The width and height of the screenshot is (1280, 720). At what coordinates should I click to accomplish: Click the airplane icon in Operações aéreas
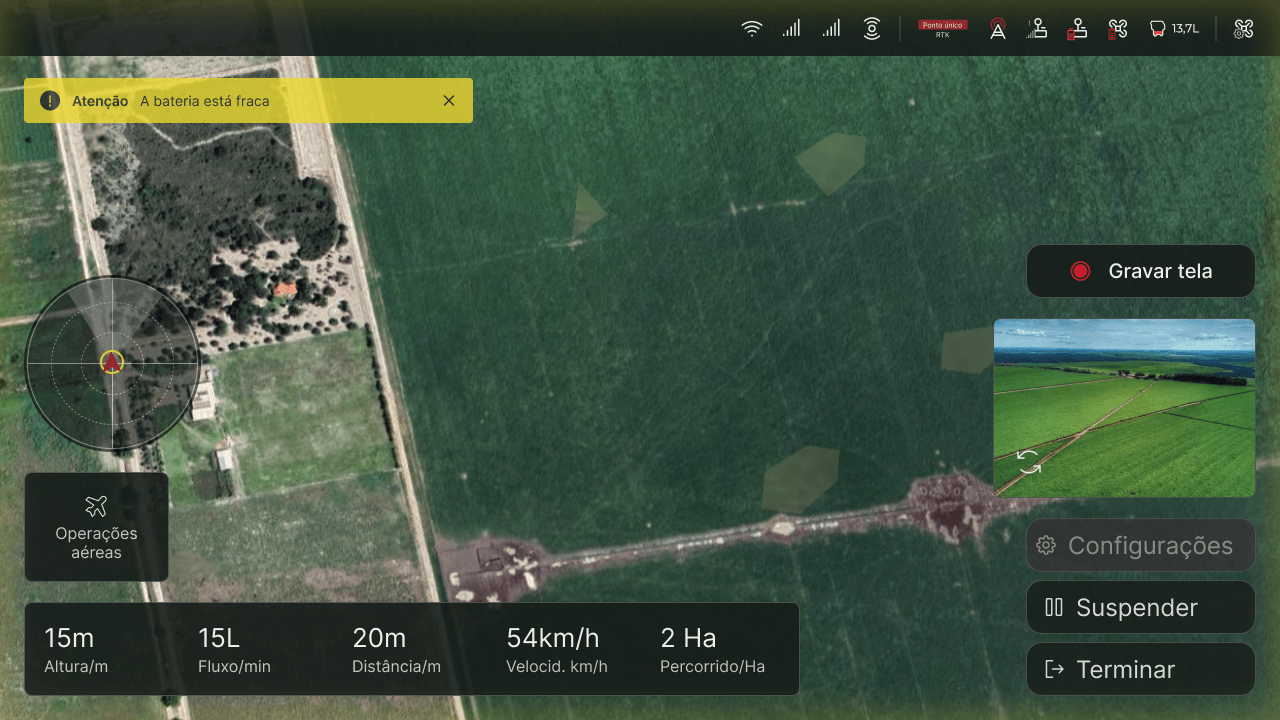click(96, 506)
